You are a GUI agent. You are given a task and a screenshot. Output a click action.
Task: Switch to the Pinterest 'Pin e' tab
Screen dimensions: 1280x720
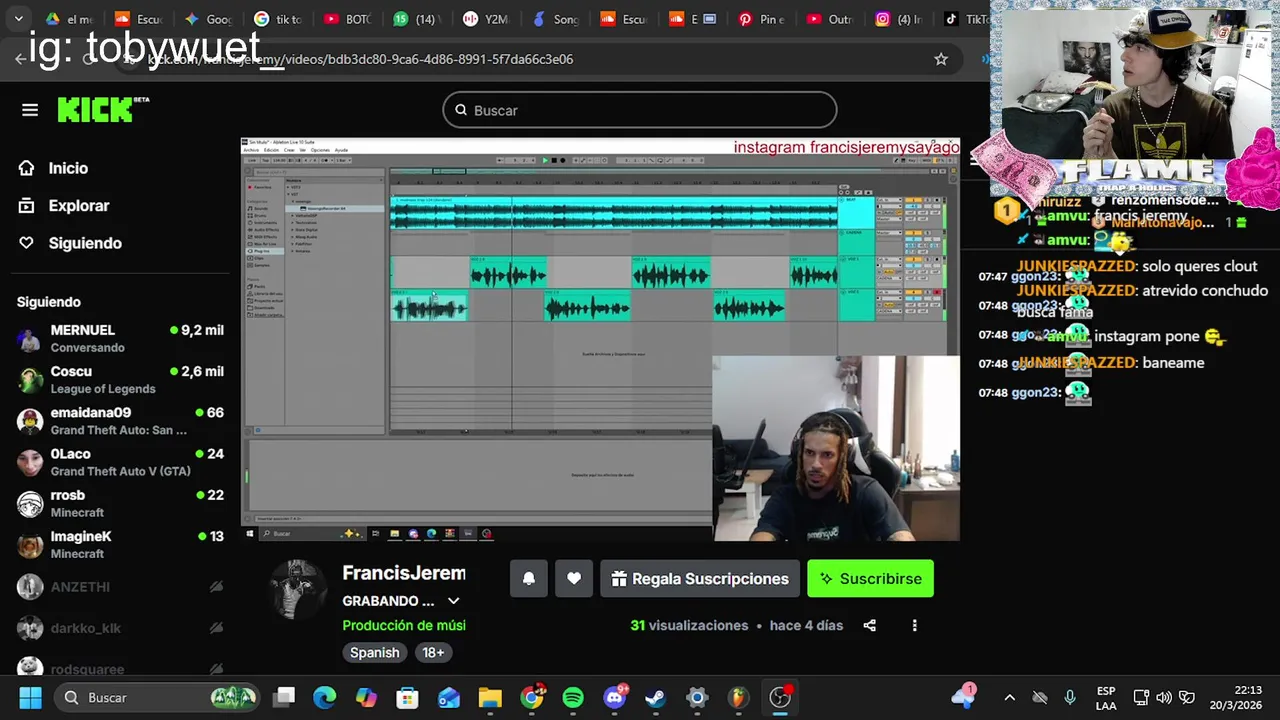tap(762, 19)
